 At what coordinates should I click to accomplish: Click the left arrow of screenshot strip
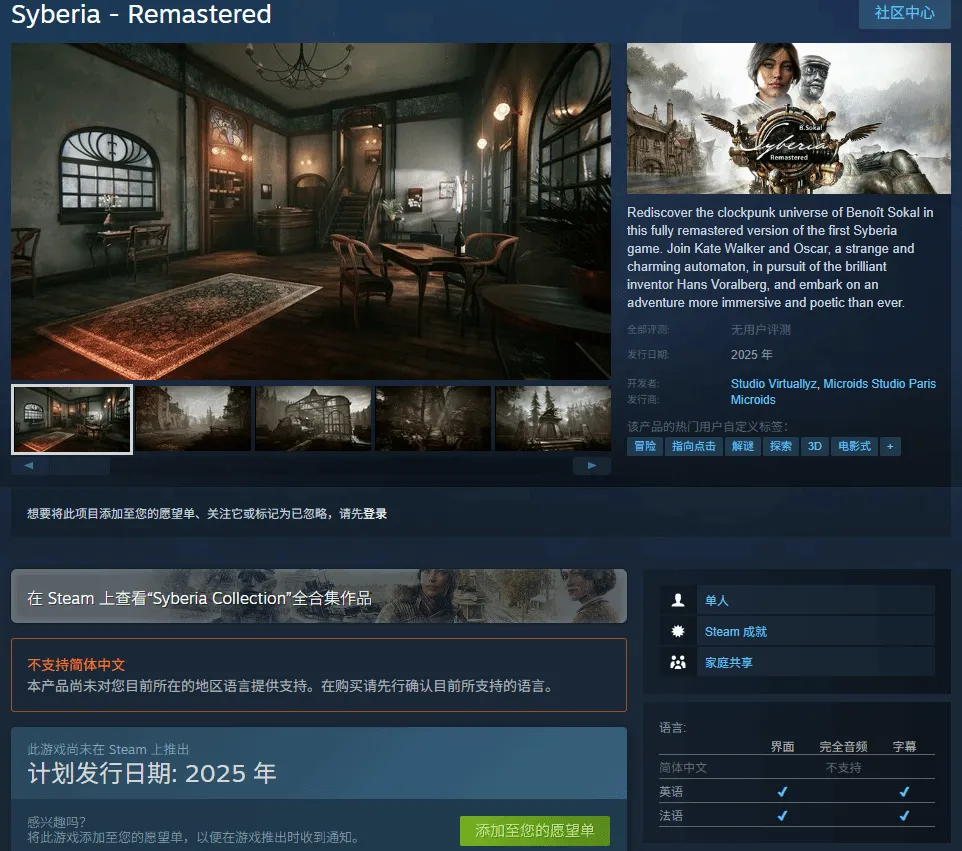coord(29,466)
